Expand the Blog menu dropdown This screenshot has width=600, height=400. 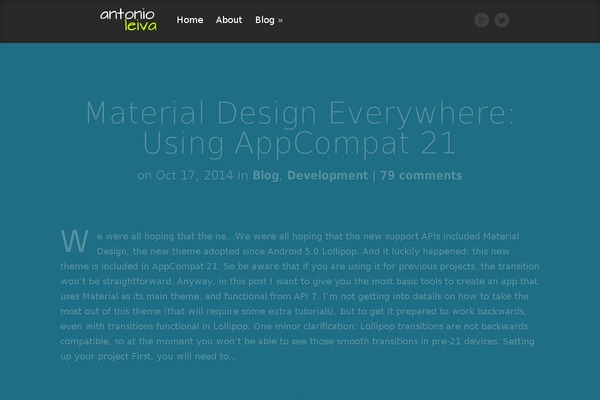[269, 20]
